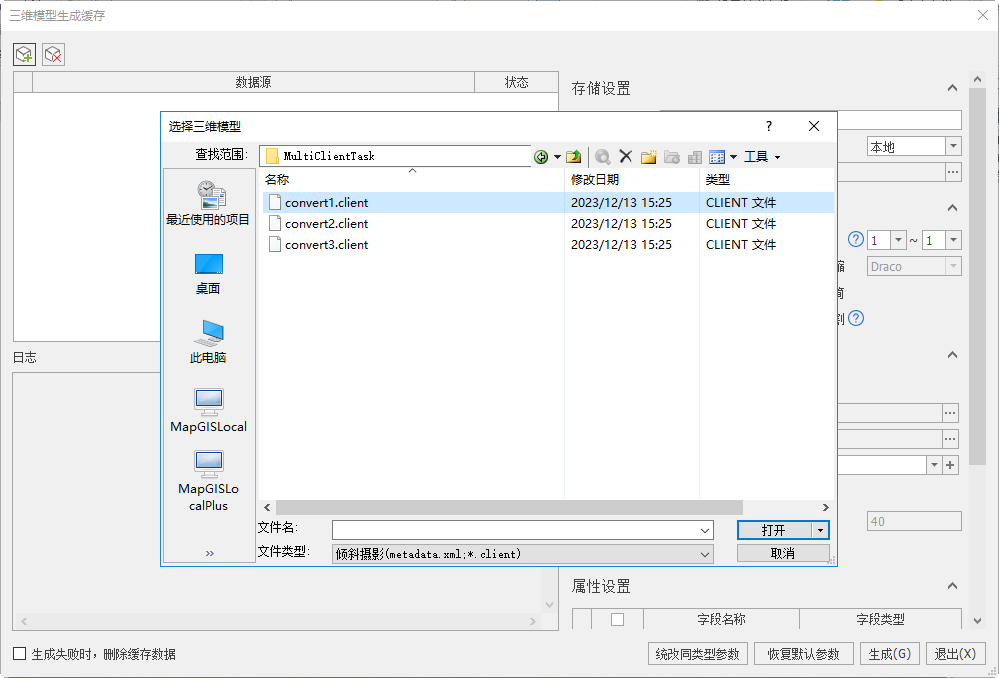Open the view menu dropdown arrow
The image size is (999, 678).
(x=733, y=157)
